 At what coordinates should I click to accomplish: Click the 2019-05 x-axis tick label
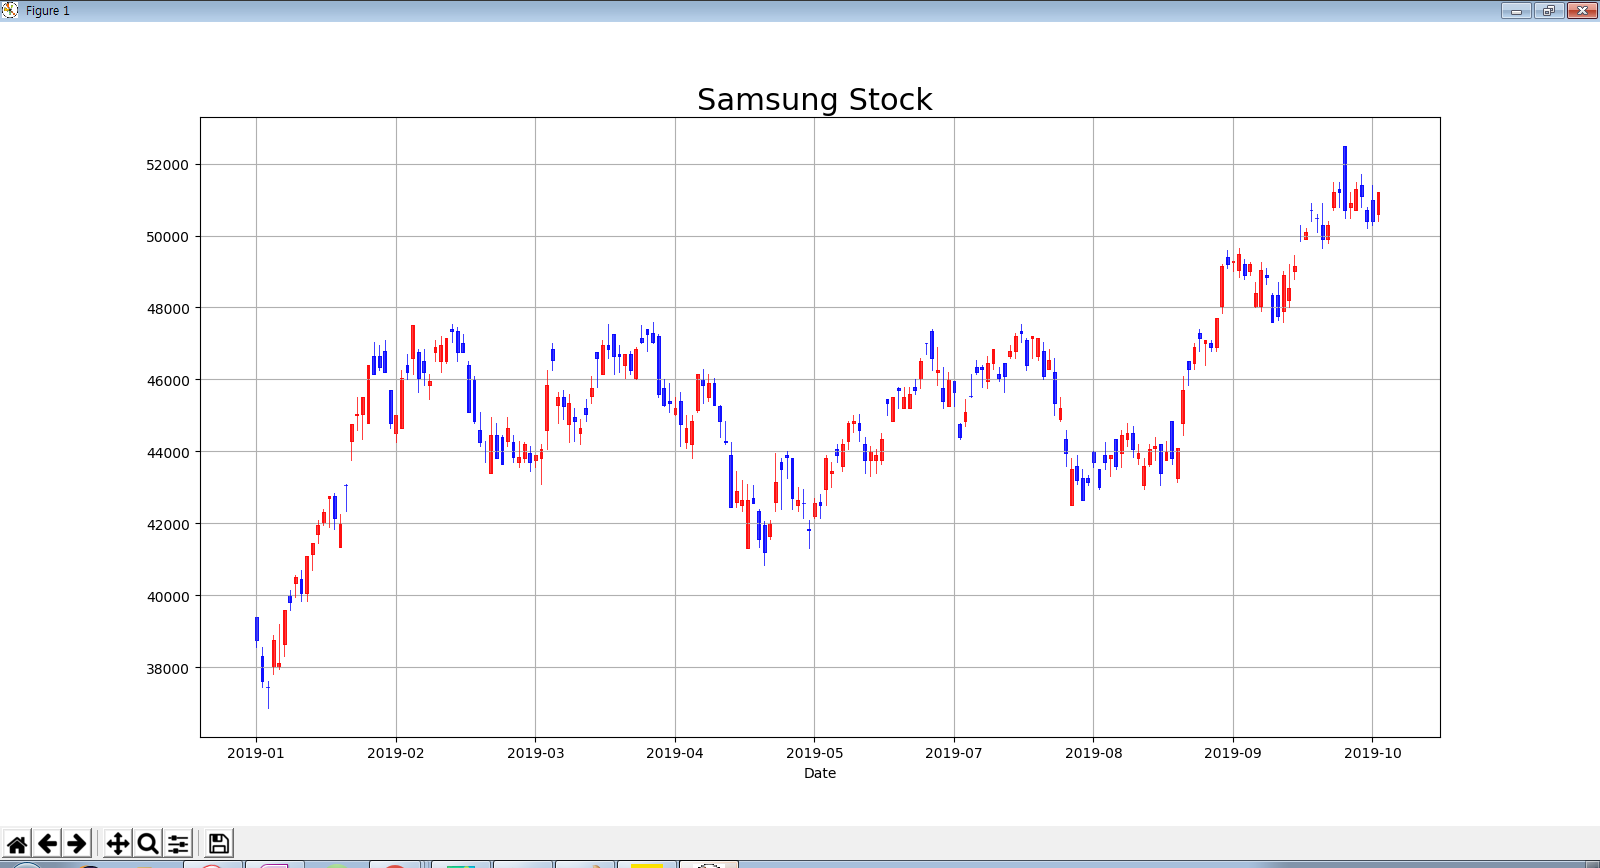[814, 753]
